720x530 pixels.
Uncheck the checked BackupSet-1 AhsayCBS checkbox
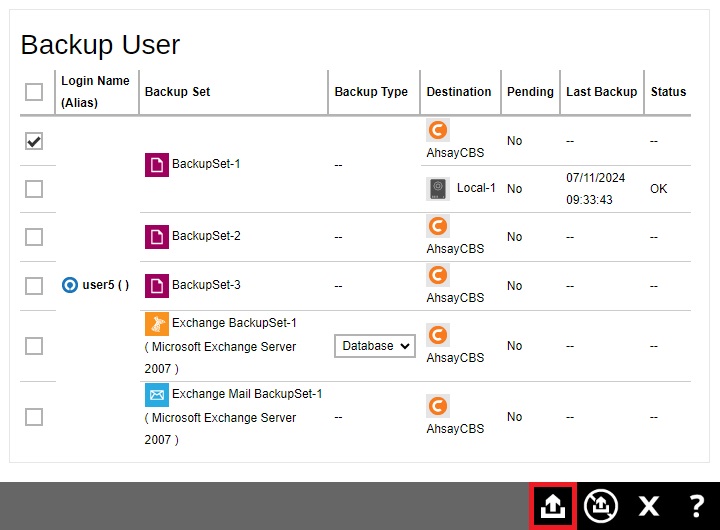(34, 141)
